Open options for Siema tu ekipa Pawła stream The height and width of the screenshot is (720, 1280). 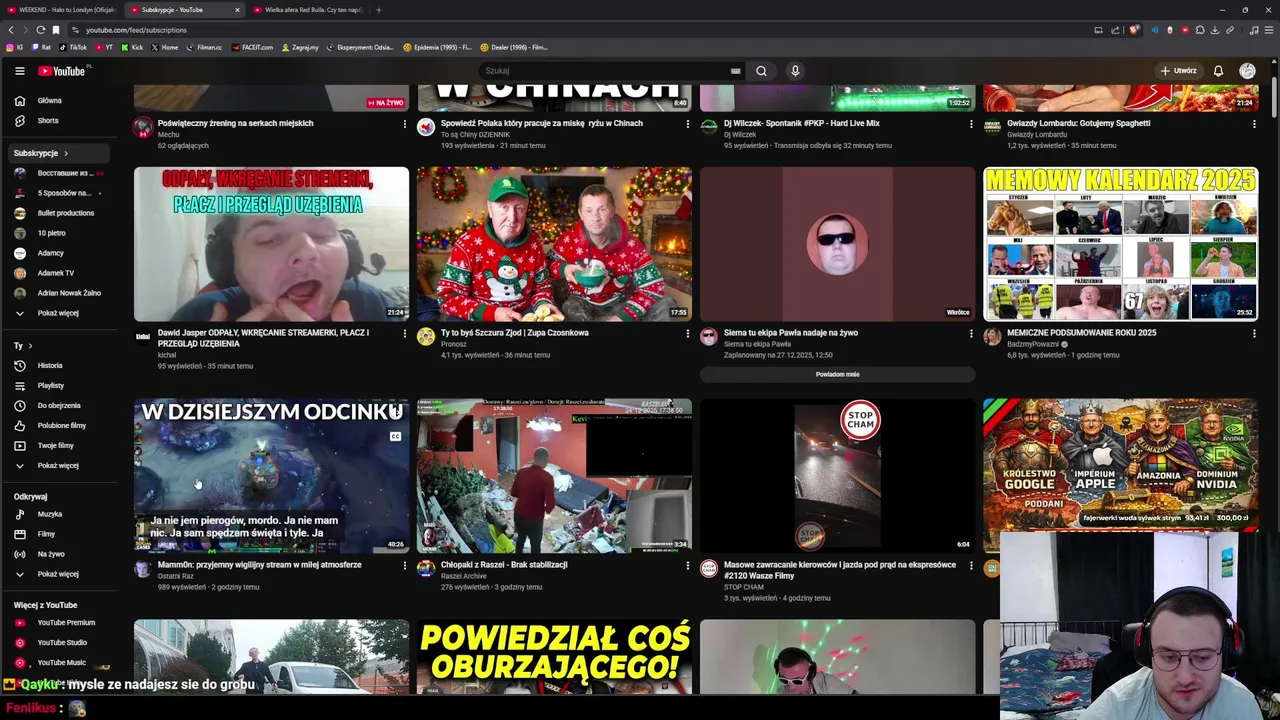pyautogui.click(x=970, y=334)
